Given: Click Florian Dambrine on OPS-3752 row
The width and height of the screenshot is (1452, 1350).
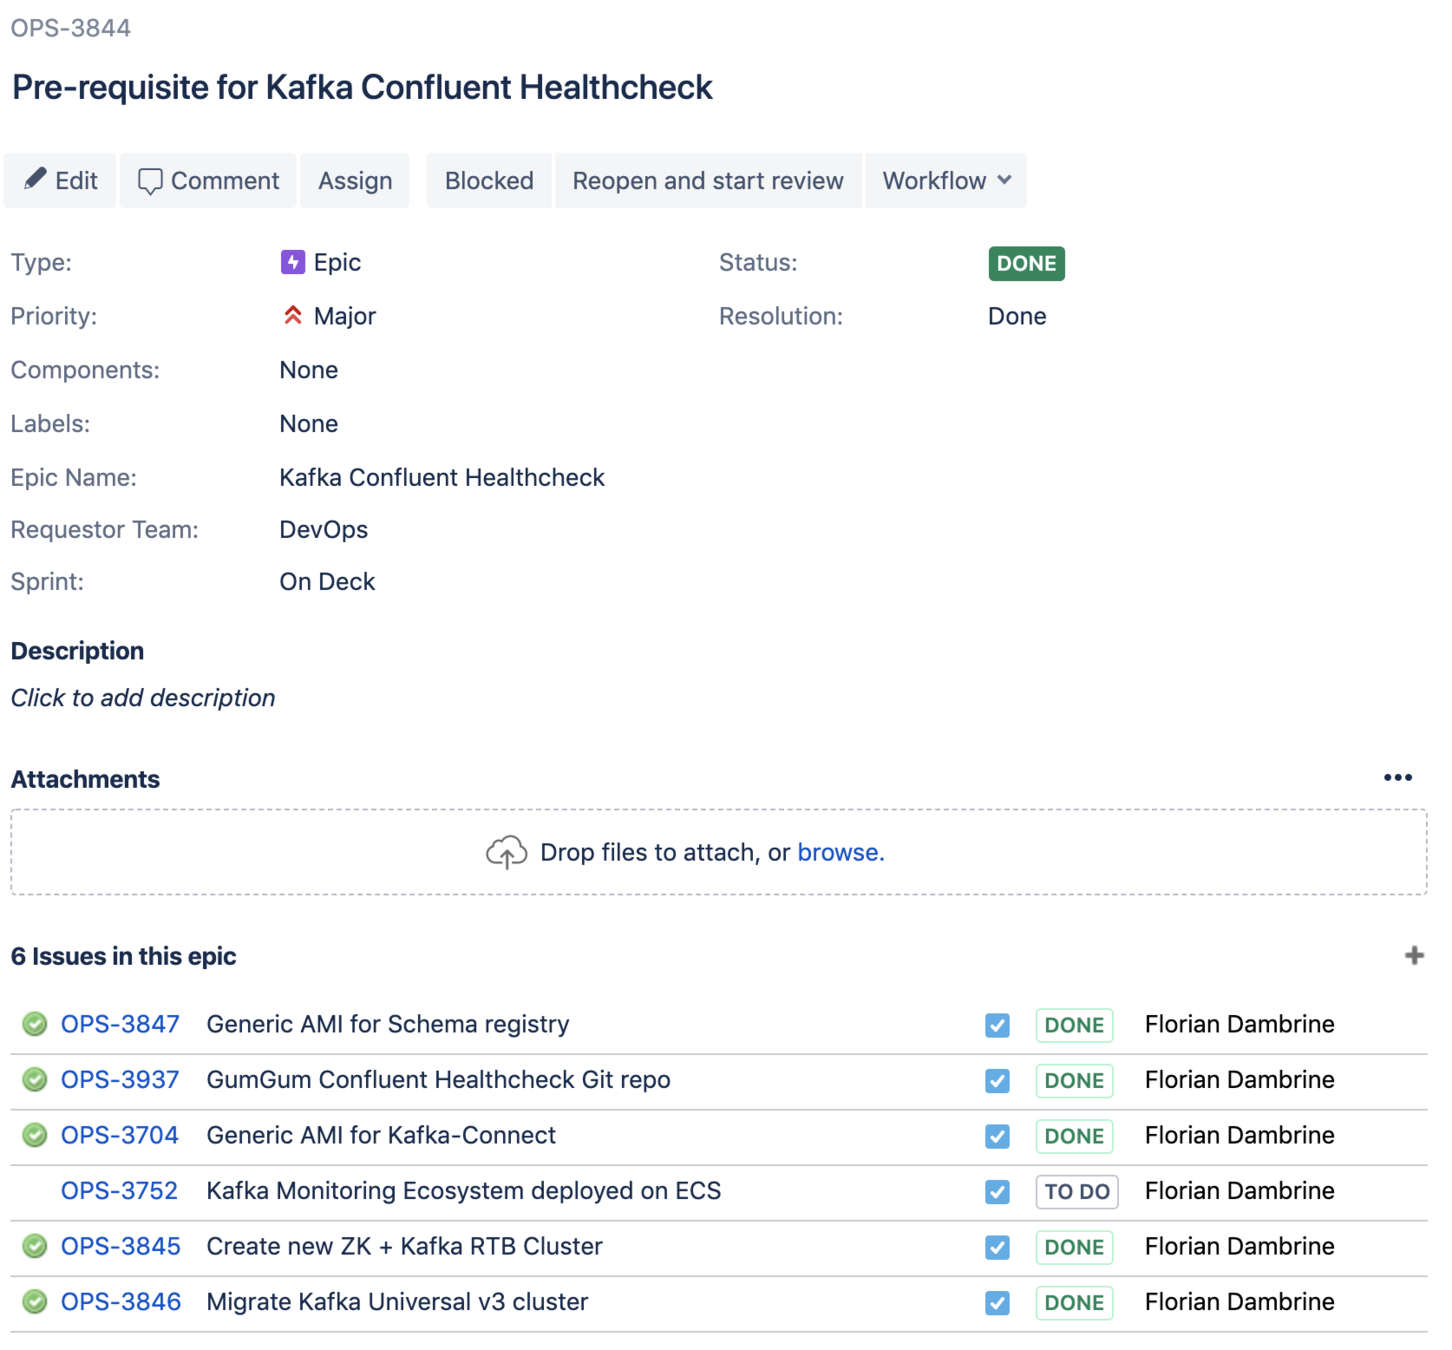Looking at the screenshot, I should [x=1240, y=1191].
